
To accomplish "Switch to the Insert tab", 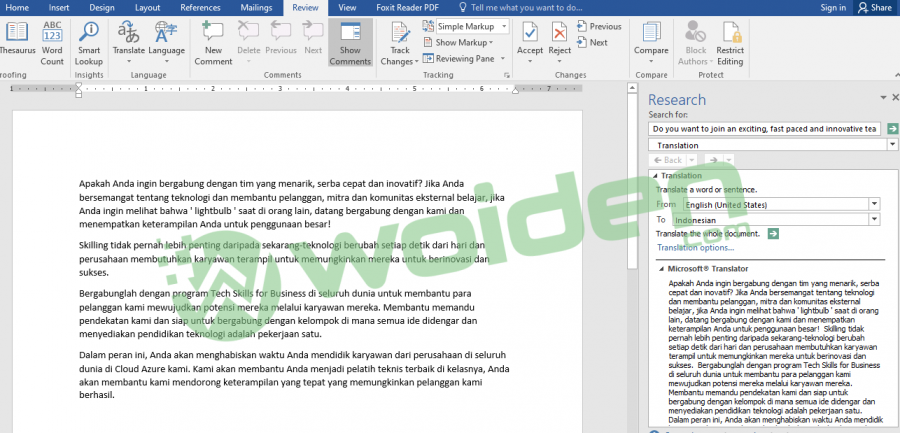I will tap(59, 8).
